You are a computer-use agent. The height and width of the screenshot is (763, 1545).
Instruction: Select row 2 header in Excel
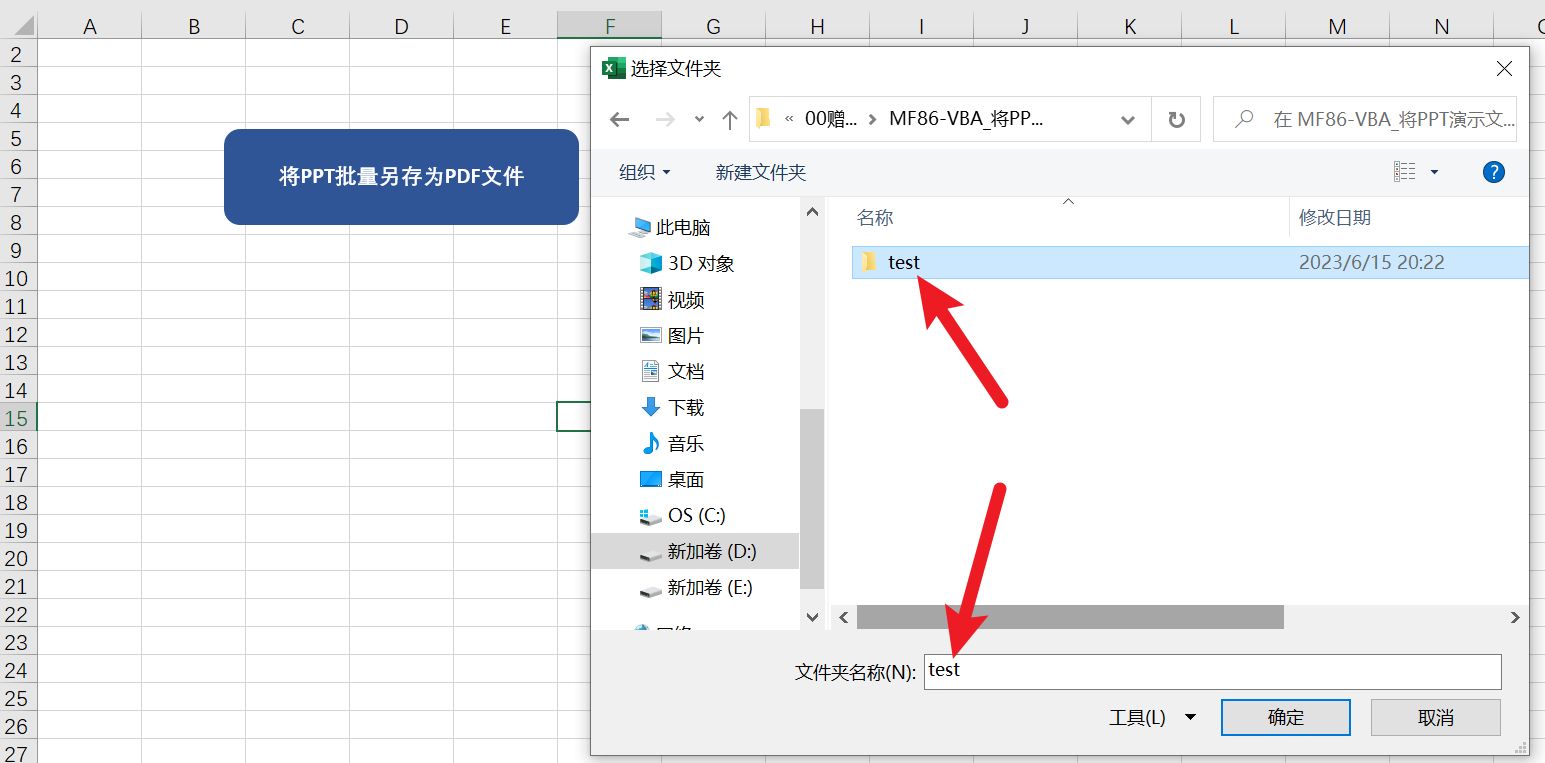coord(18,54)
